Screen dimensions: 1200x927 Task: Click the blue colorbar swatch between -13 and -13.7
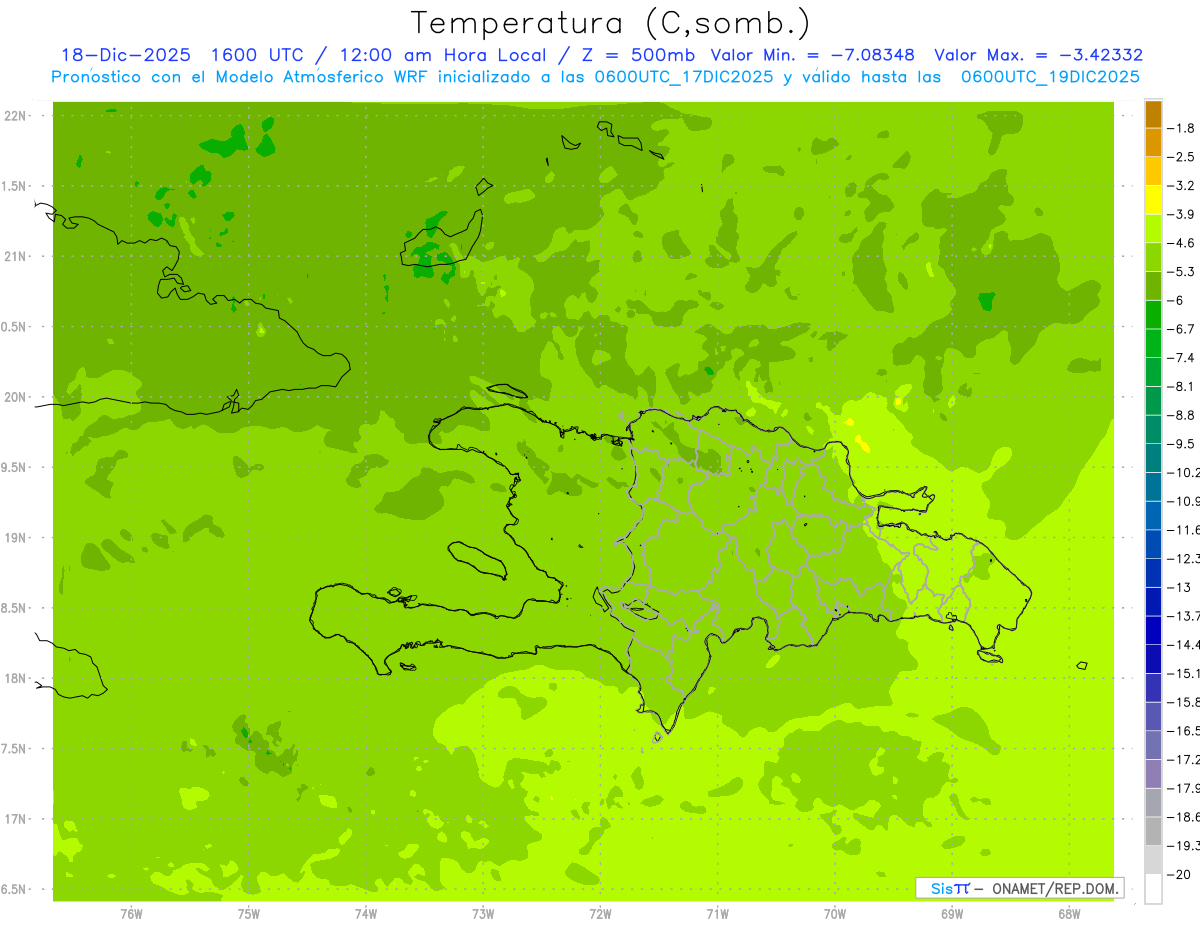coord(1153,601)
